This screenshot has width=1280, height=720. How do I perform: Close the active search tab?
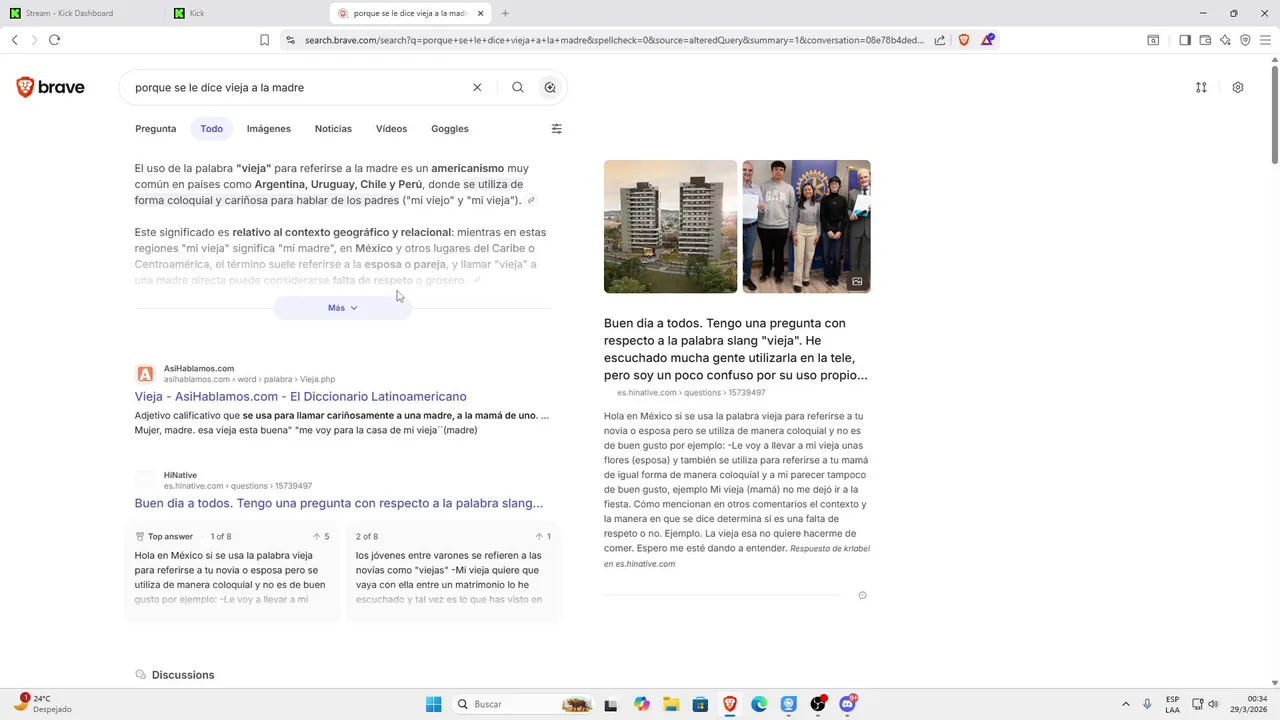click(x=481, y=13)
